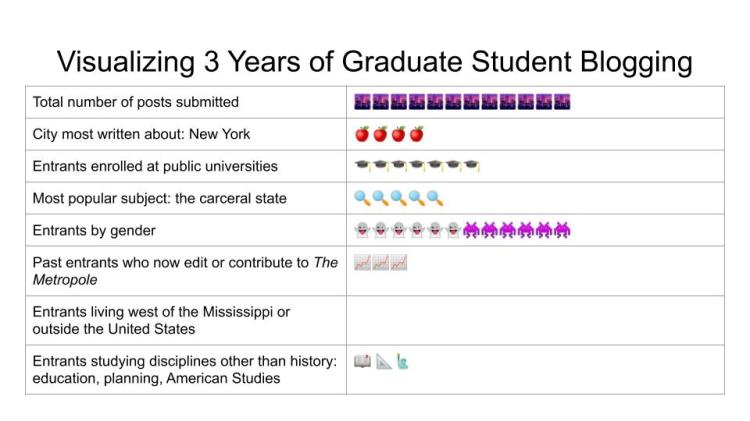Viewport: 750px width, 421px height.
Task: Click the last magnifying glass emoji
Action: [435, 198]
